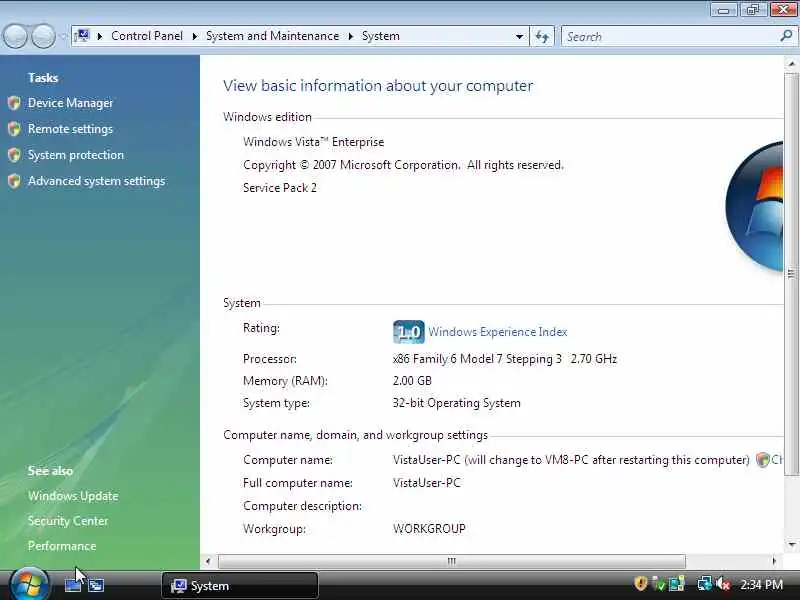Click the Full computer name VistaUser-PC value

[x=427, y=483]
